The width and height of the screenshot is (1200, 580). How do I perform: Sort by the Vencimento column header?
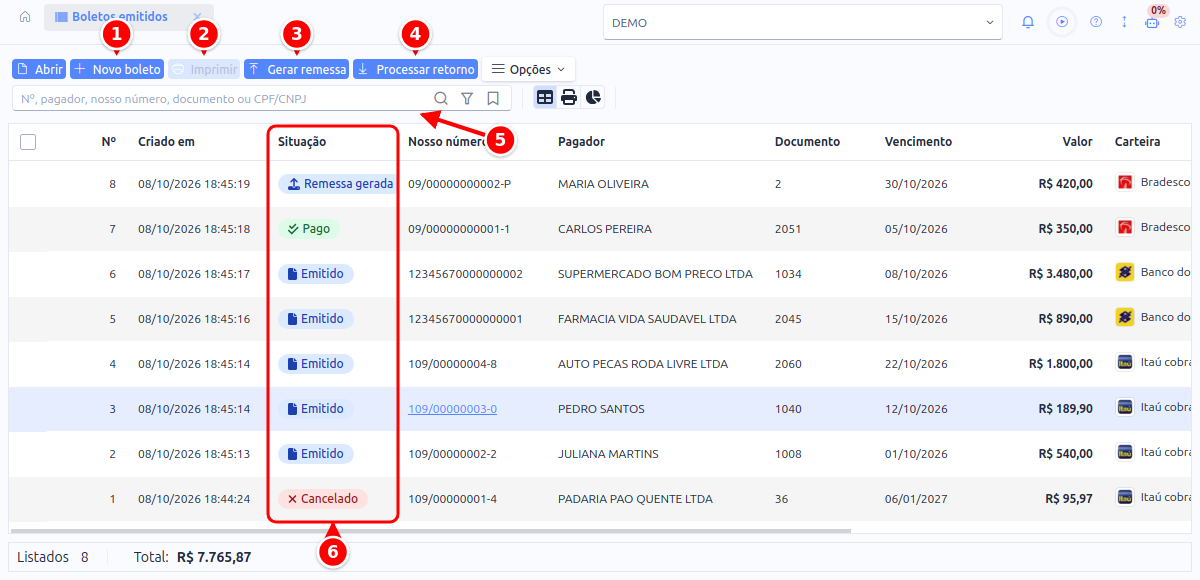(918, 142)
